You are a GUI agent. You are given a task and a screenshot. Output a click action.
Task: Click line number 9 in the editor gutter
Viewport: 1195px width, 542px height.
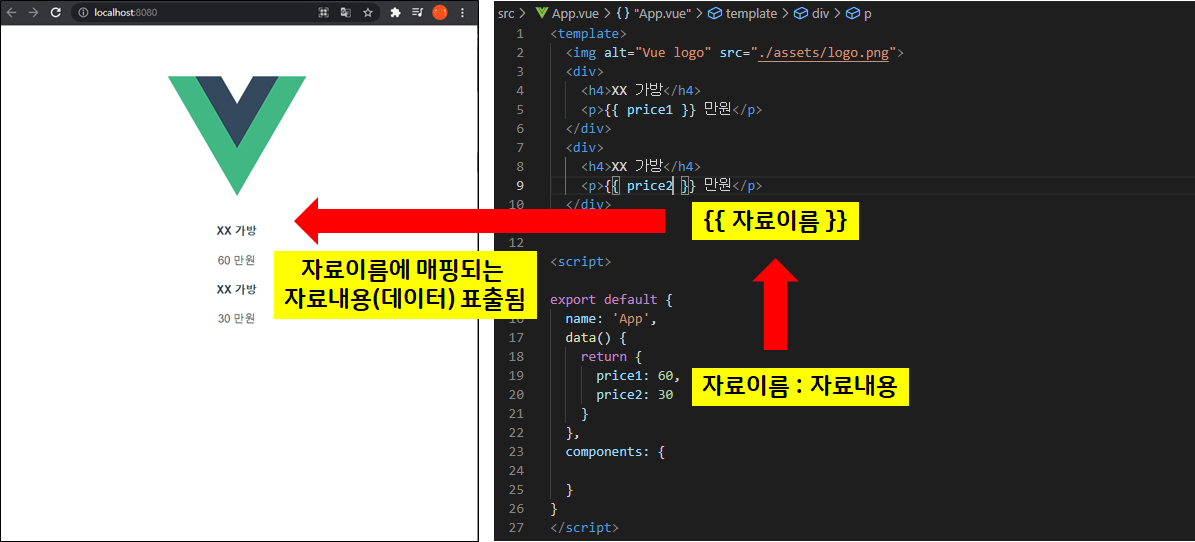pos(519,185)
